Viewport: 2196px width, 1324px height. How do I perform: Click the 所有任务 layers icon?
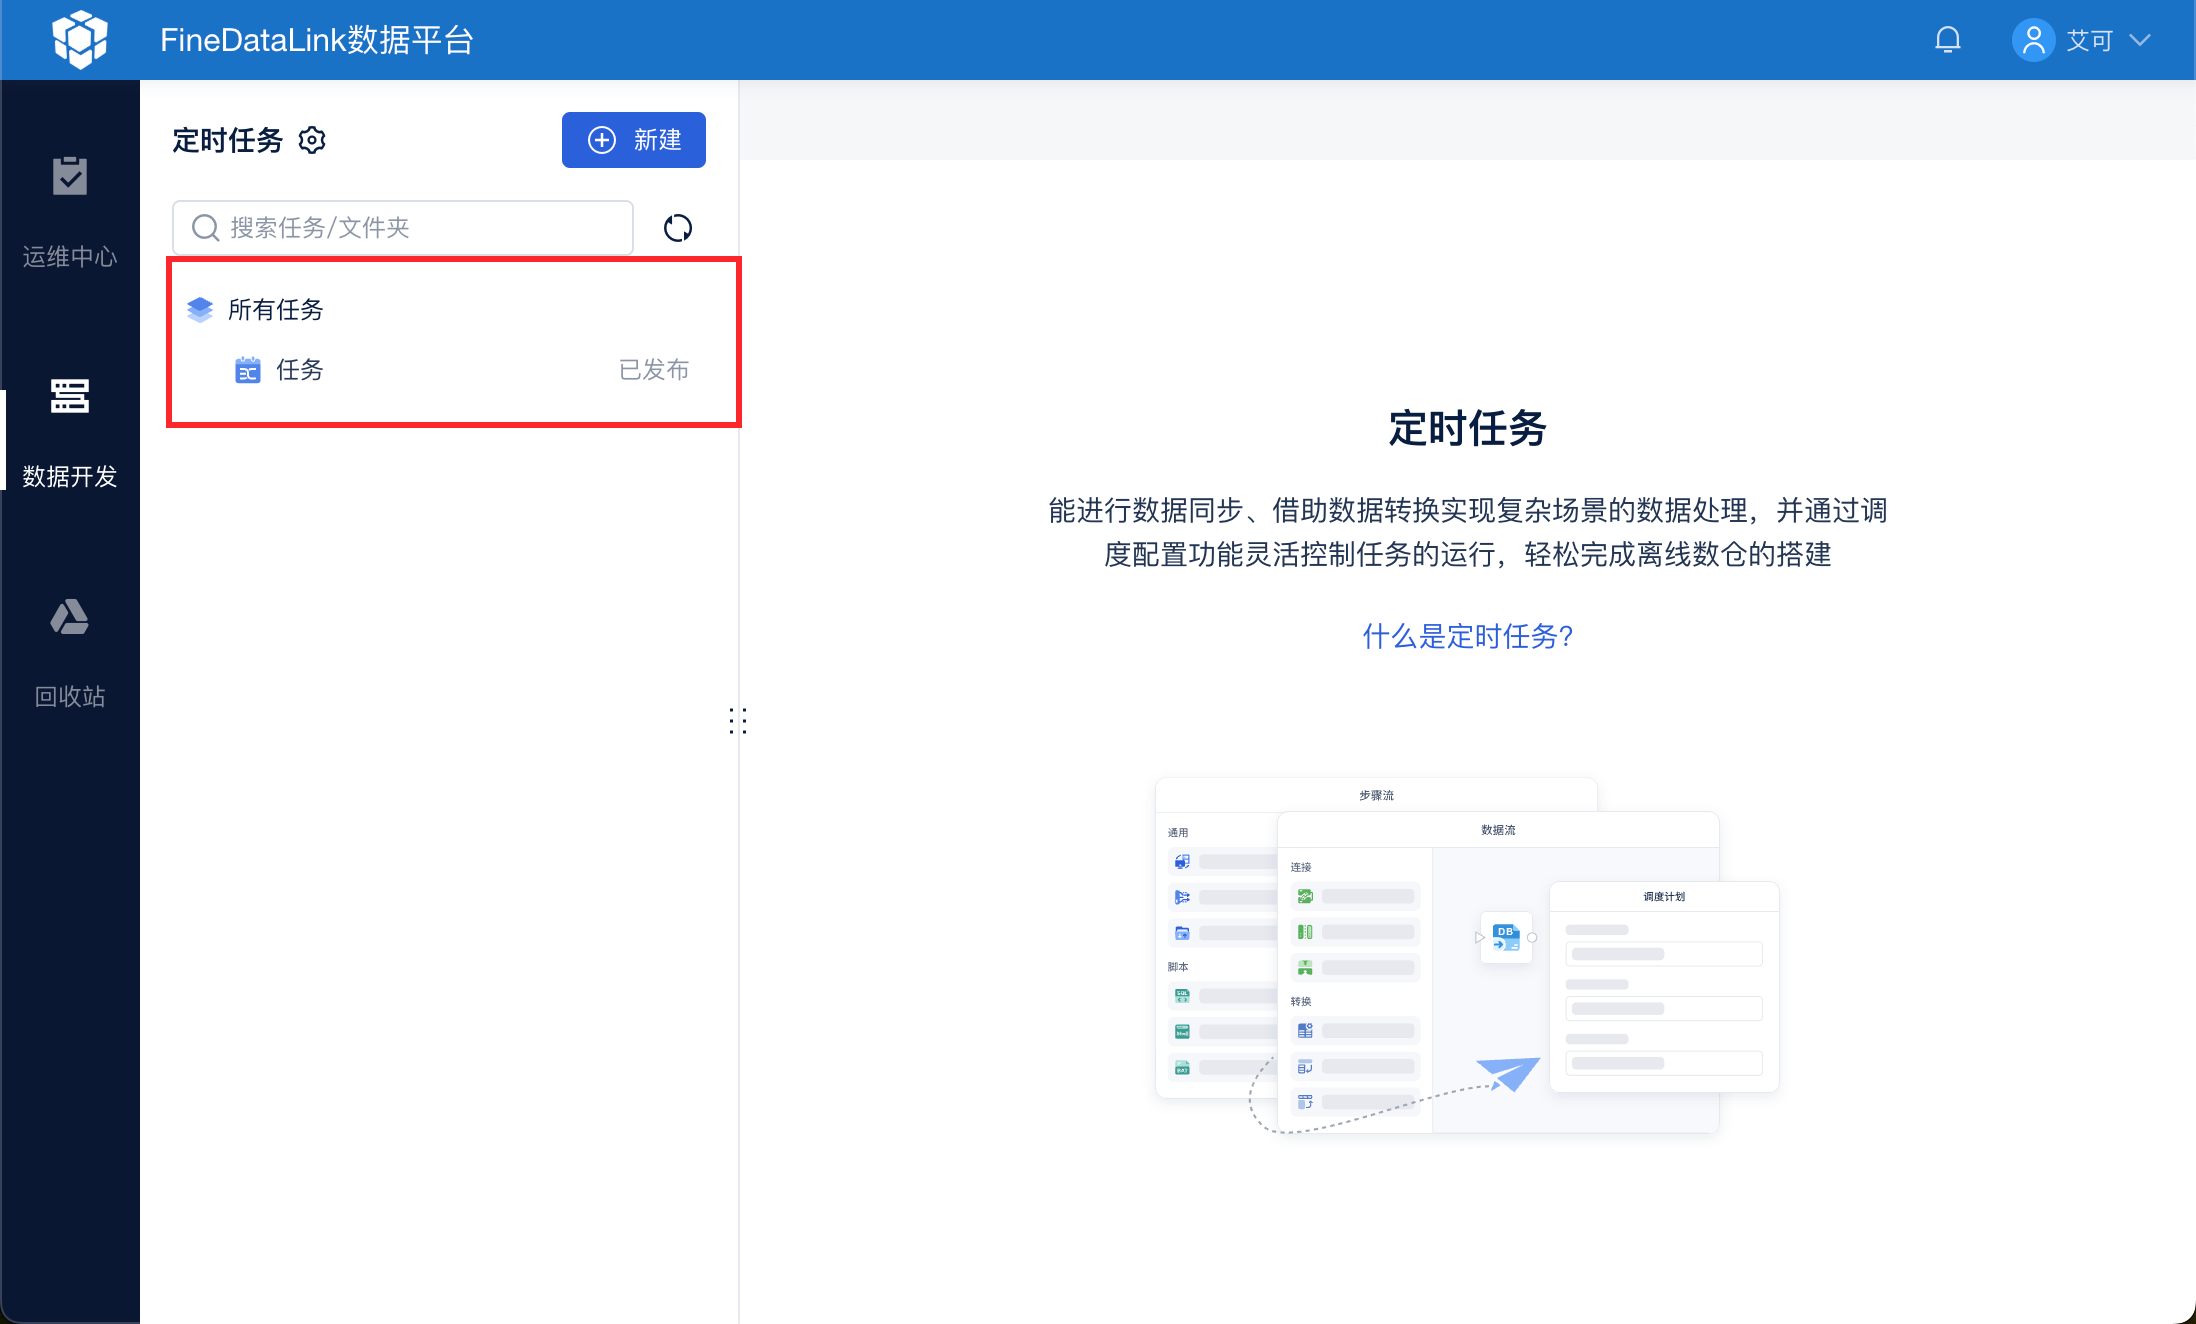(x=200, y=310)
